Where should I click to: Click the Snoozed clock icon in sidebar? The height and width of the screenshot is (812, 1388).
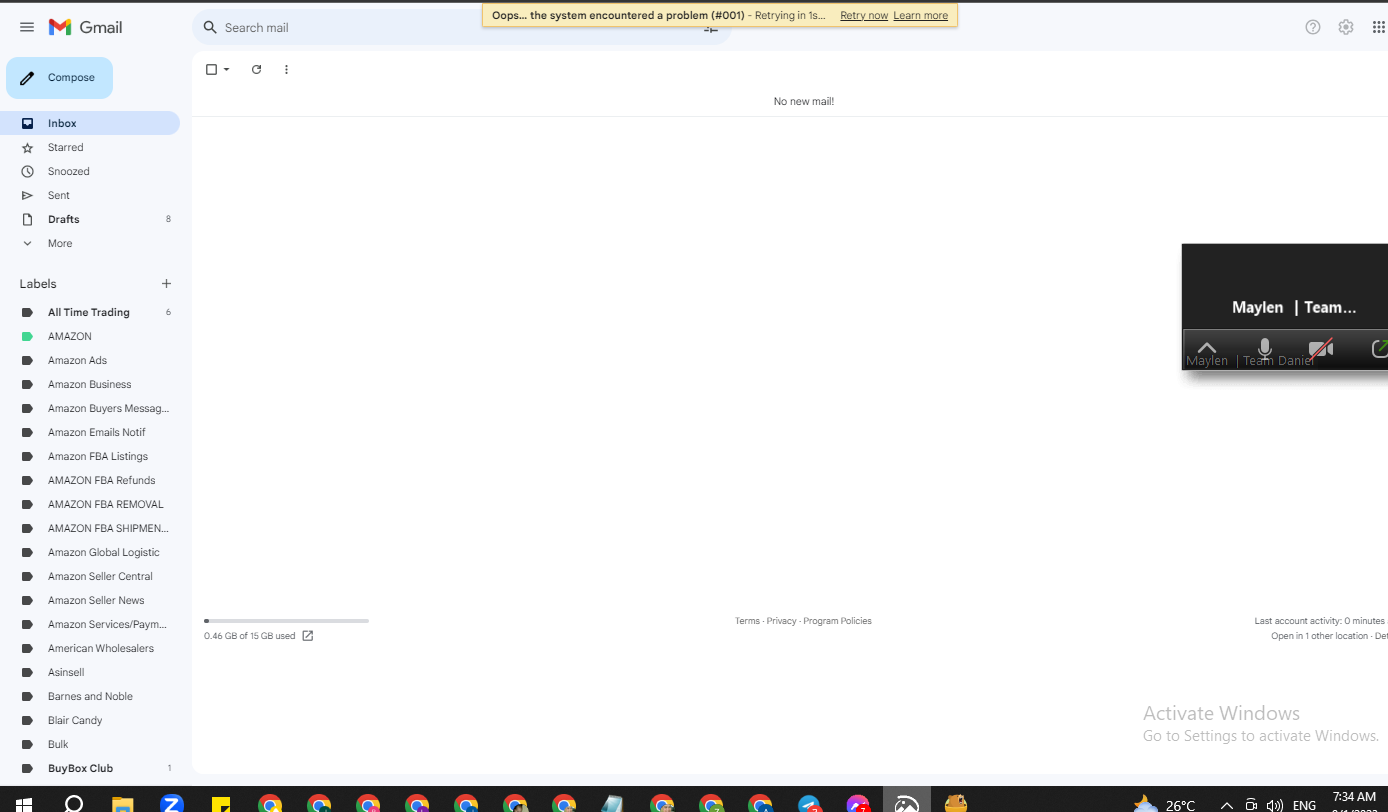28,171
